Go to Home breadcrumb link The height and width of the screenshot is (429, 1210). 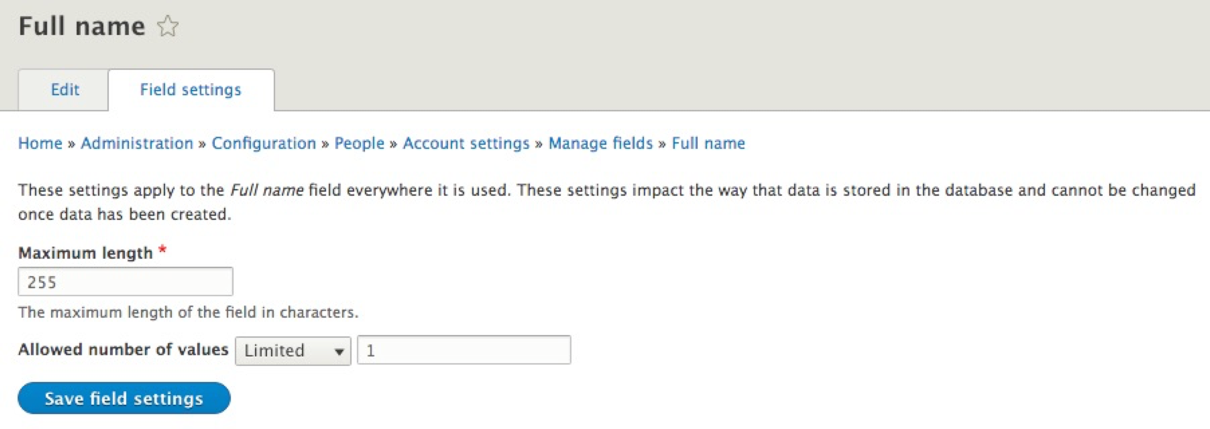[40, 143]
